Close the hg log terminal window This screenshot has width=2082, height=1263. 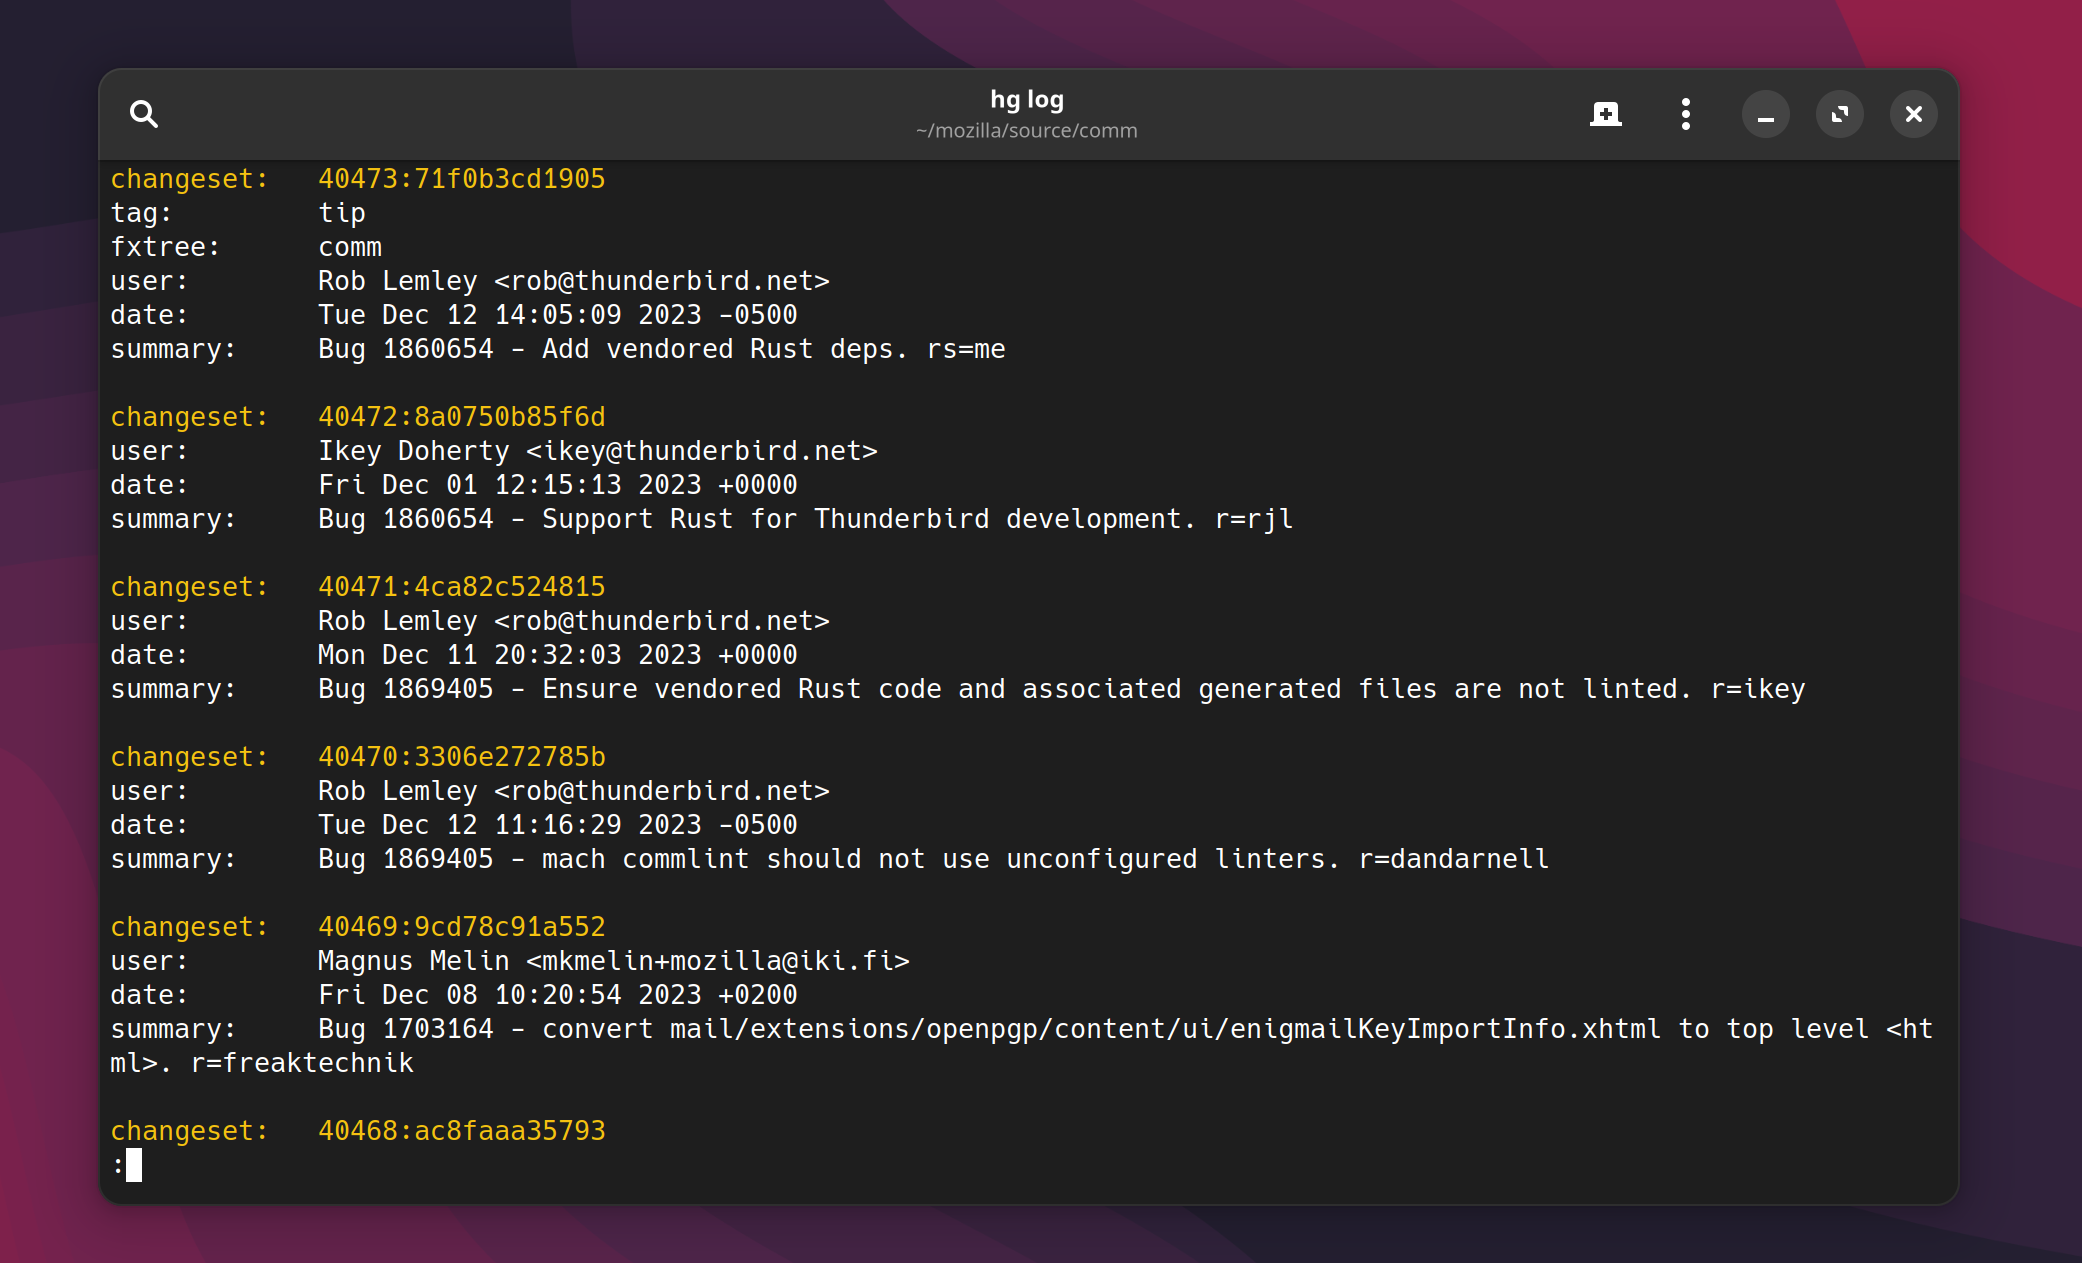pyautogui.click(x=1913, y=114)
